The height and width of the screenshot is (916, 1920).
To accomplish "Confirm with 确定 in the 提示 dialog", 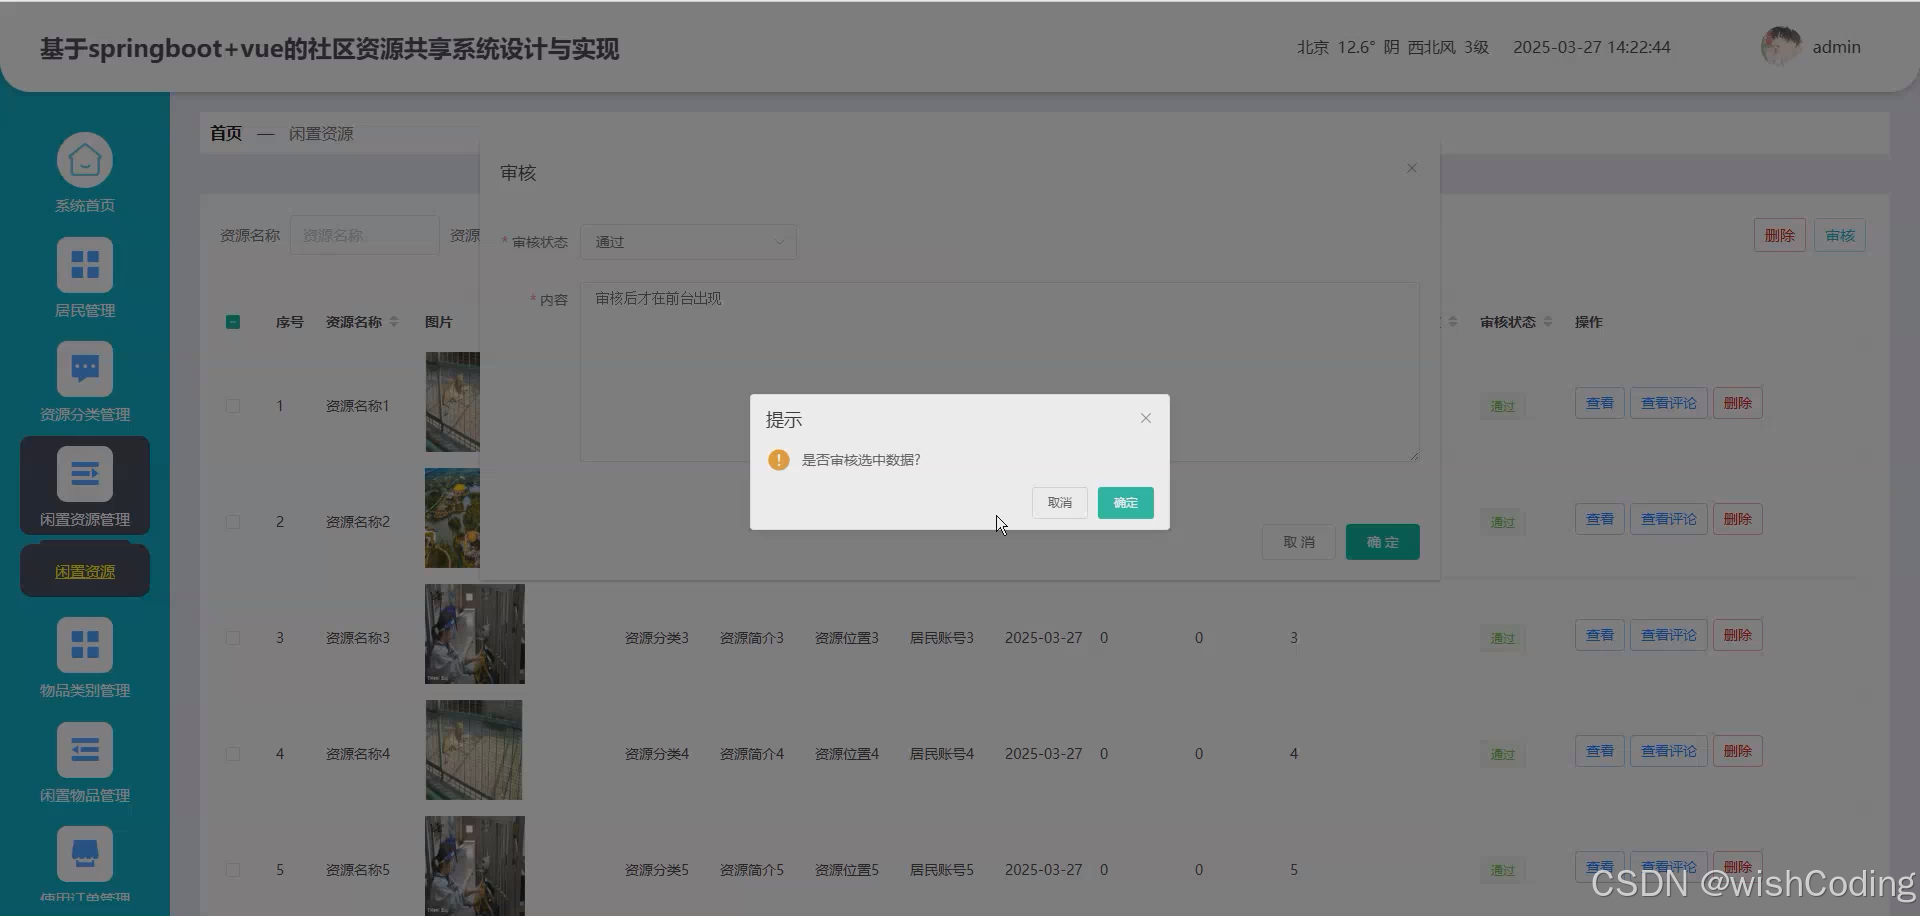I will pyautogui.click(x=1124, y=502).
